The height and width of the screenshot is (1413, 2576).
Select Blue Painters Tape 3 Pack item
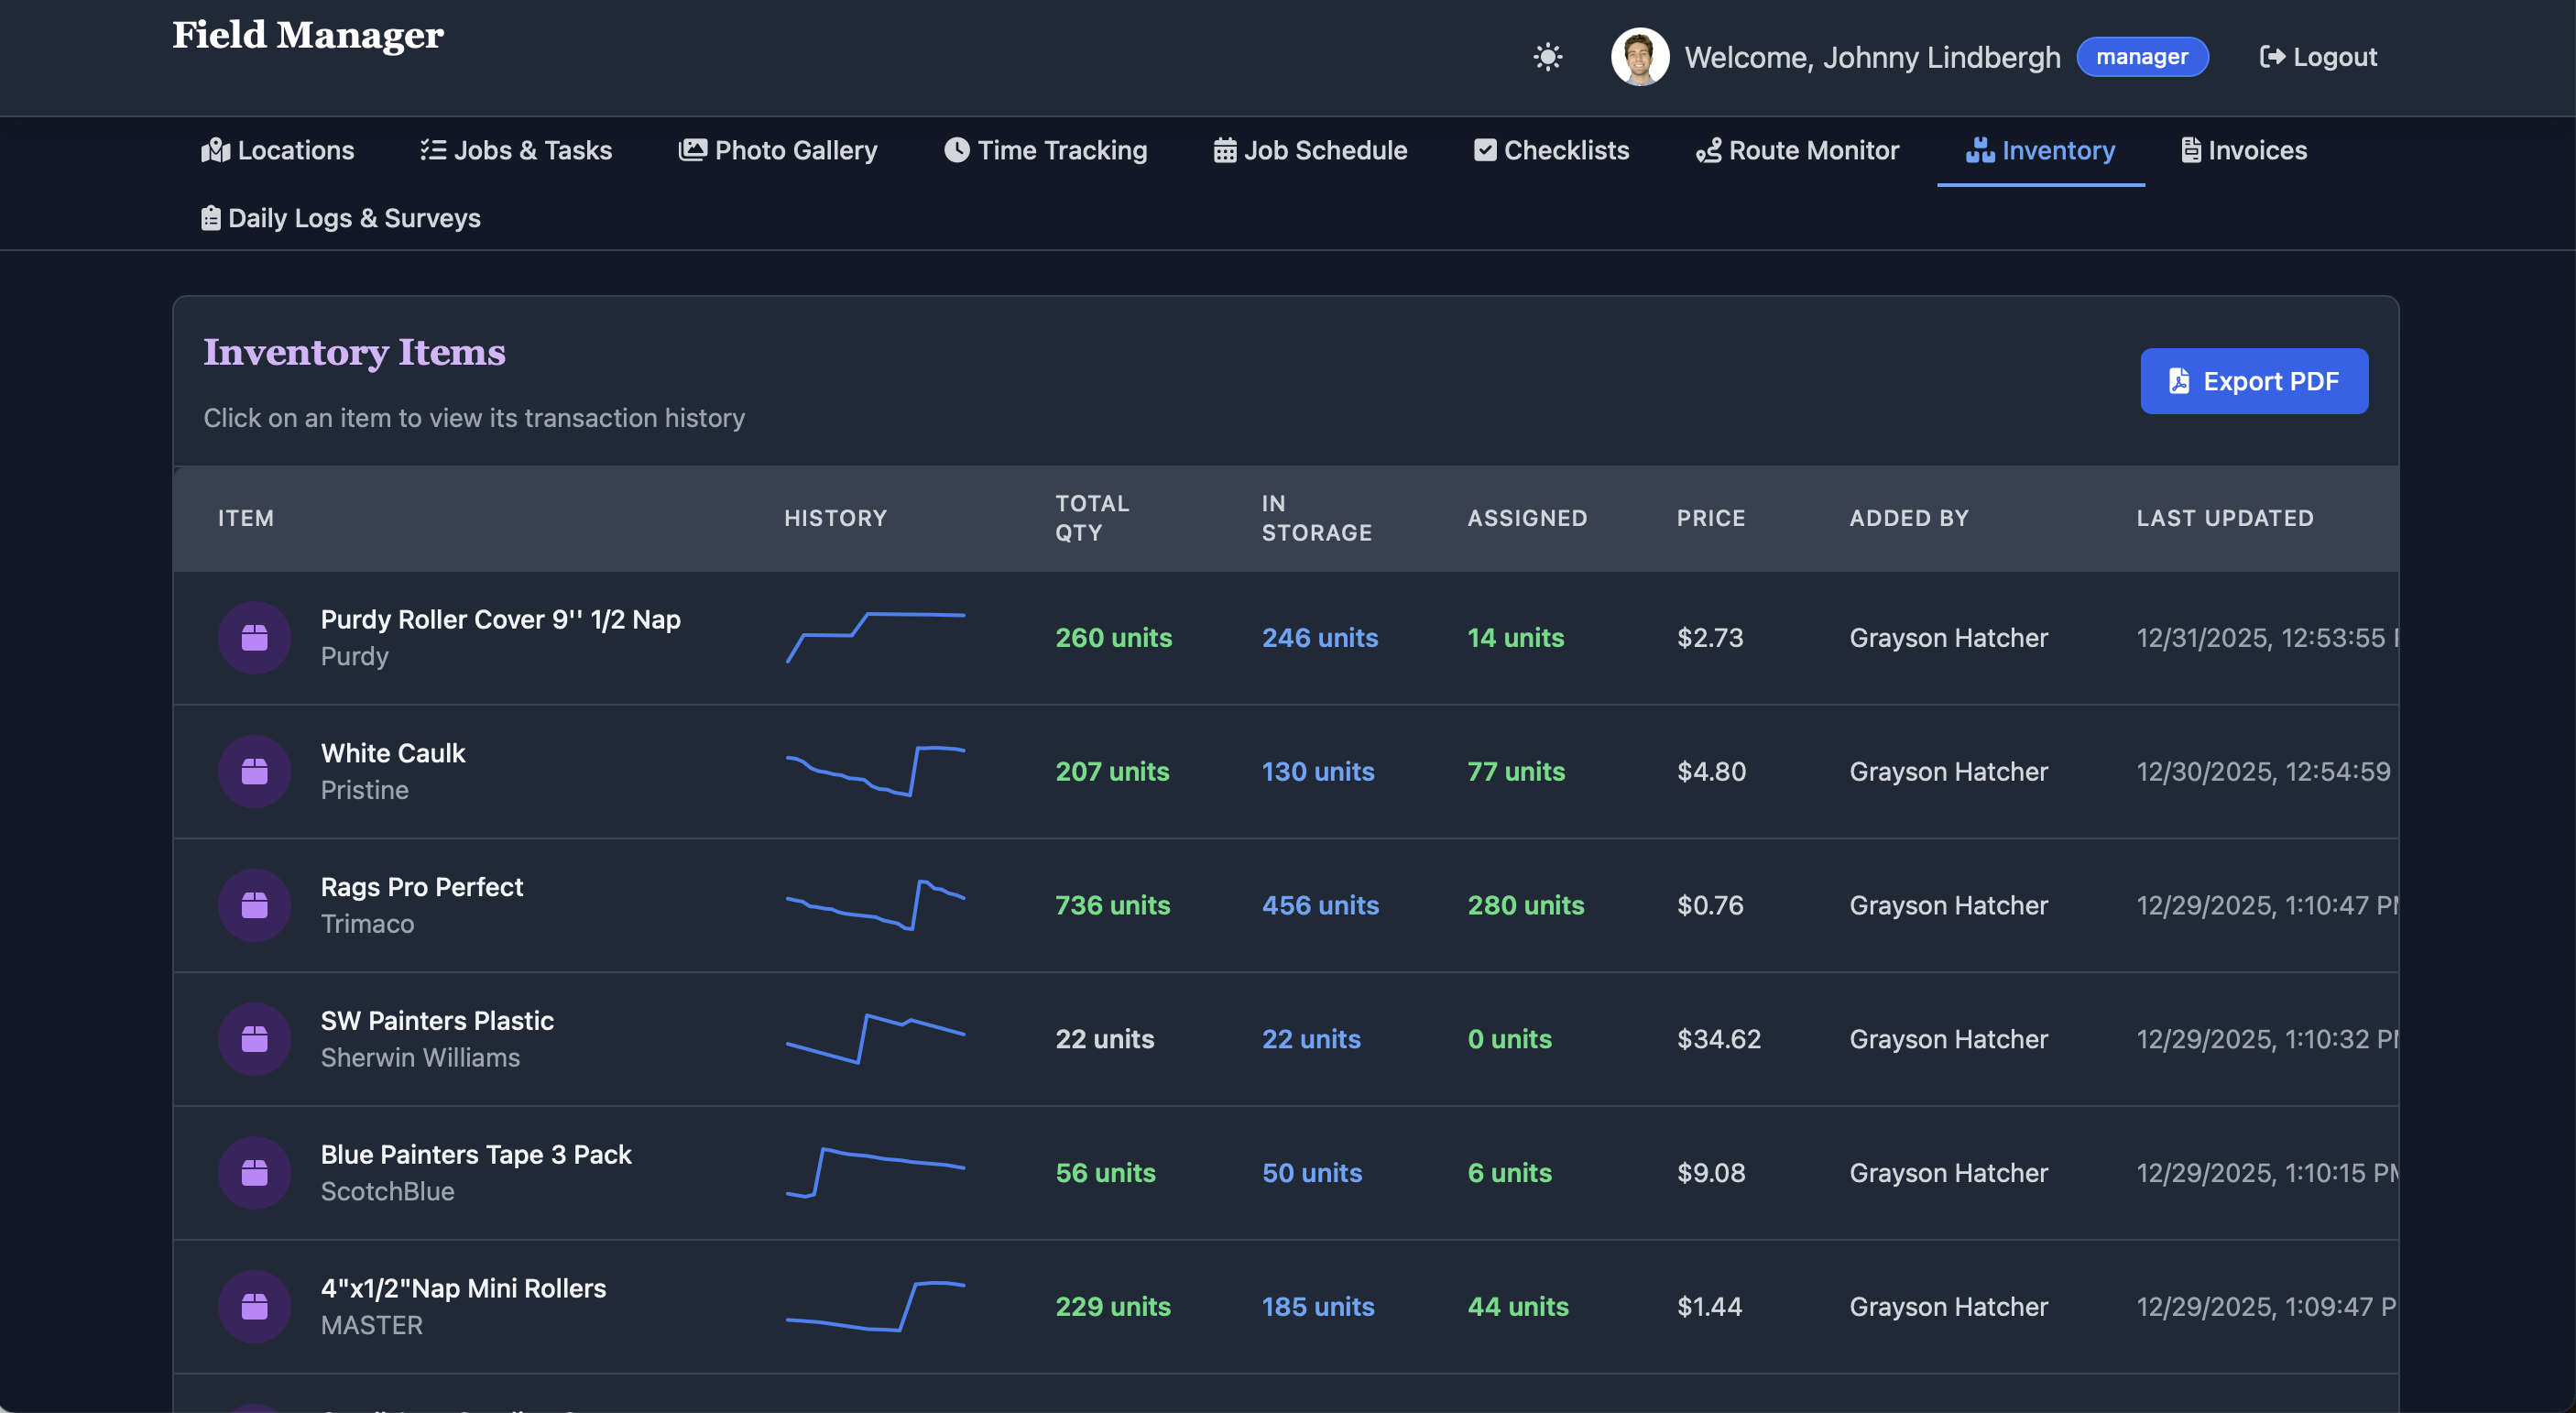pos(476,1154)
